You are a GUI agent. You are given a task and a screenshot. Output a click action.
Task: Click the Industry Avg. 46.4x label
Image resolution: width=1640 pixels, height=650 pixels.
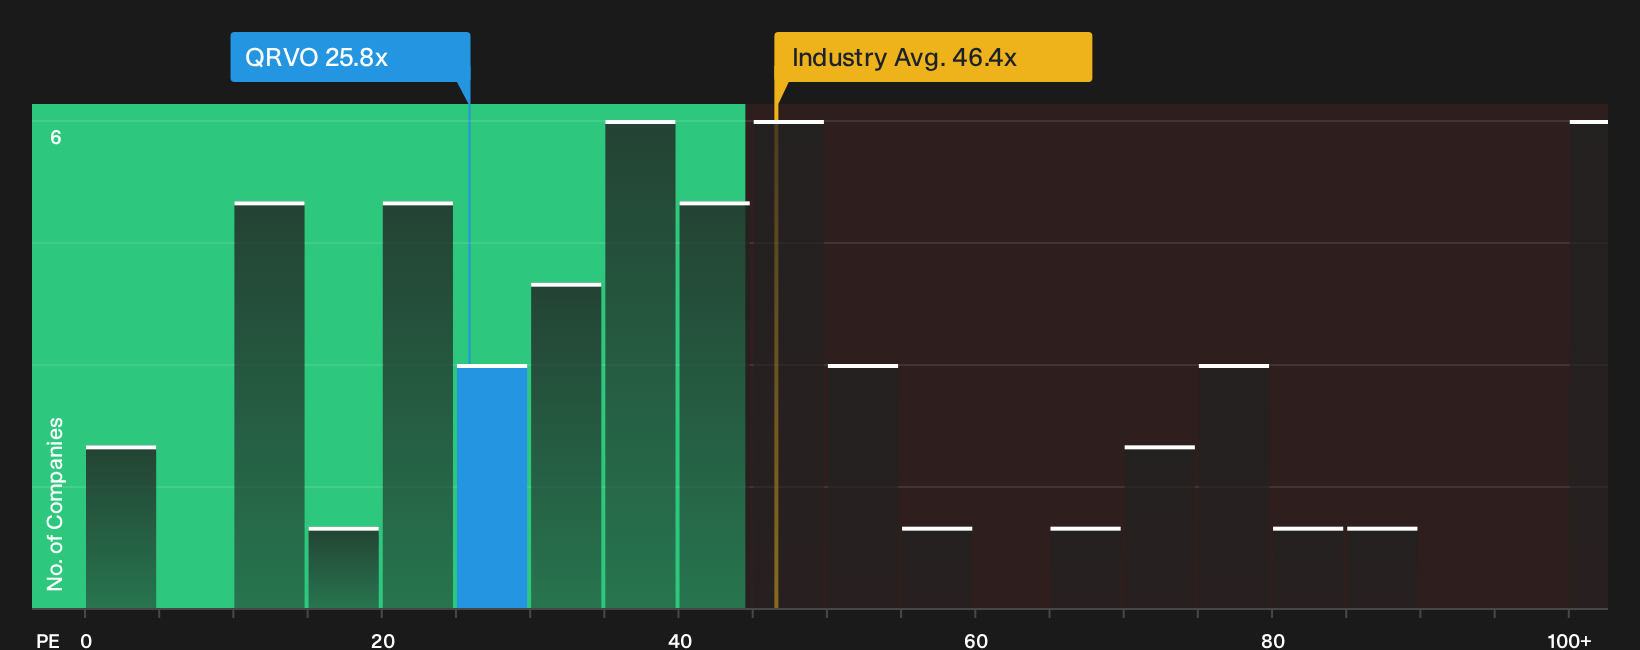(933, 57)
